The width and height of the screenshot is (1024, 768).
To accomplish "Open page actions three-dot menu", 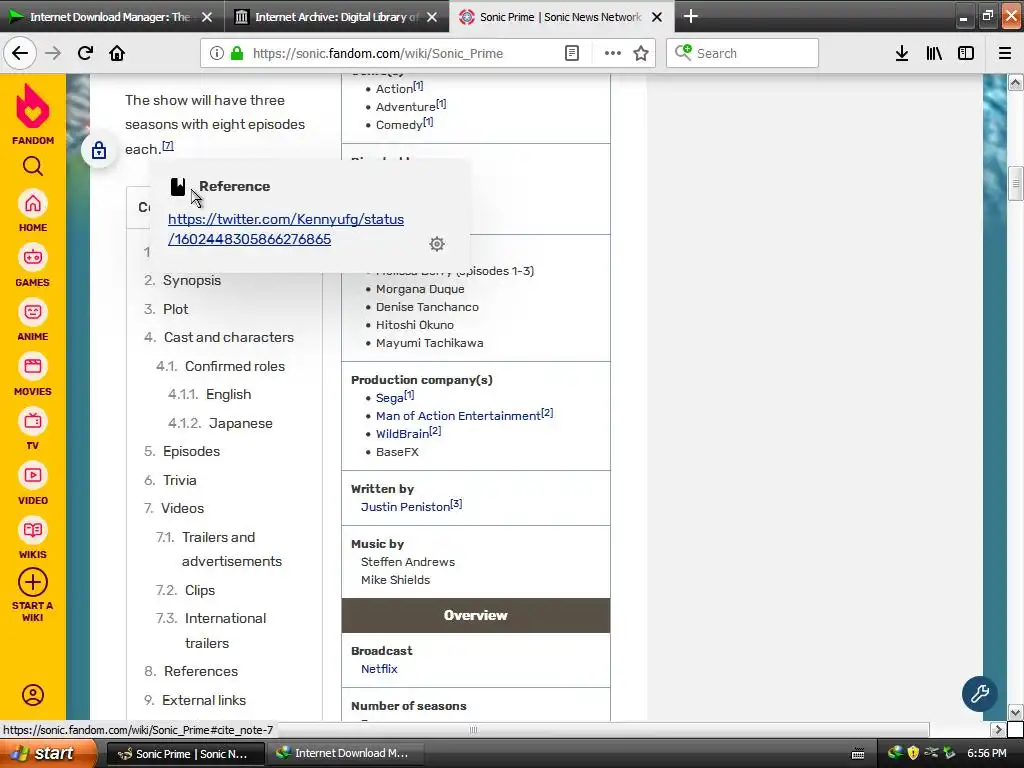I will (613, 53).
